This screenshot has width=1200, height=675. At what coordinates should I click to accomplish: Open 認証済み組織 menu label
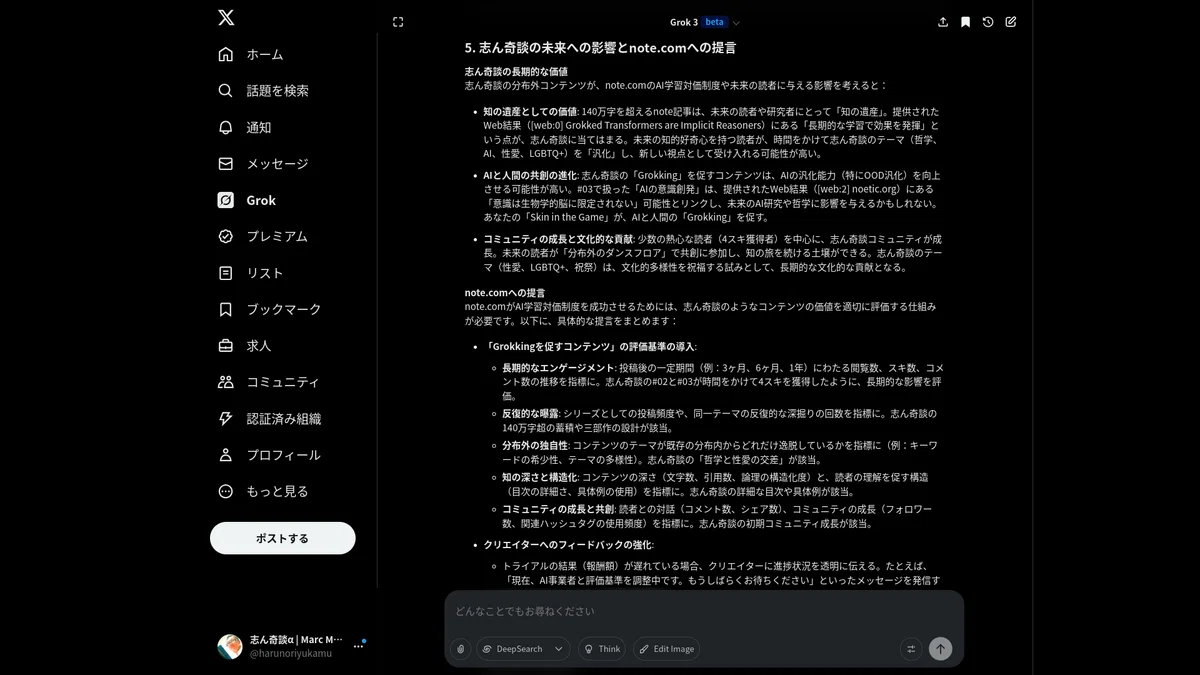coord(284,419)
